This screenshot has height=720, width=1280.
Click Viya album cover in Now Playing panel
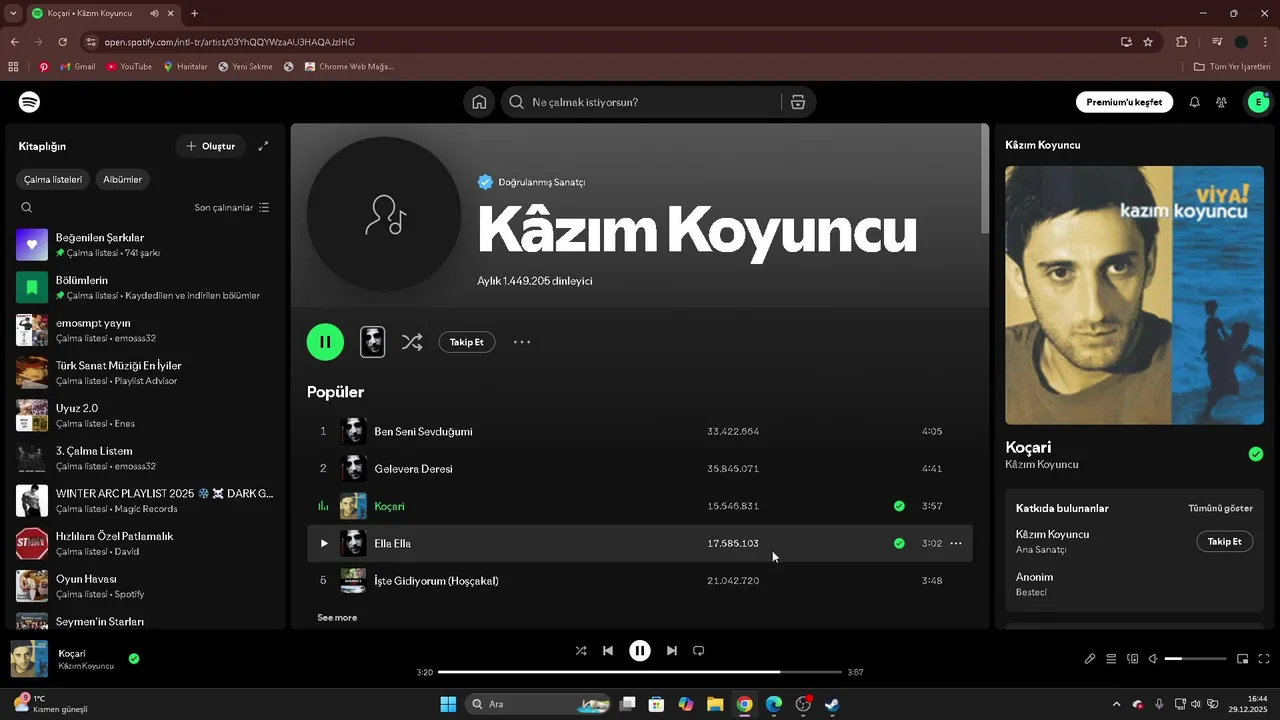pos(1133,295)
